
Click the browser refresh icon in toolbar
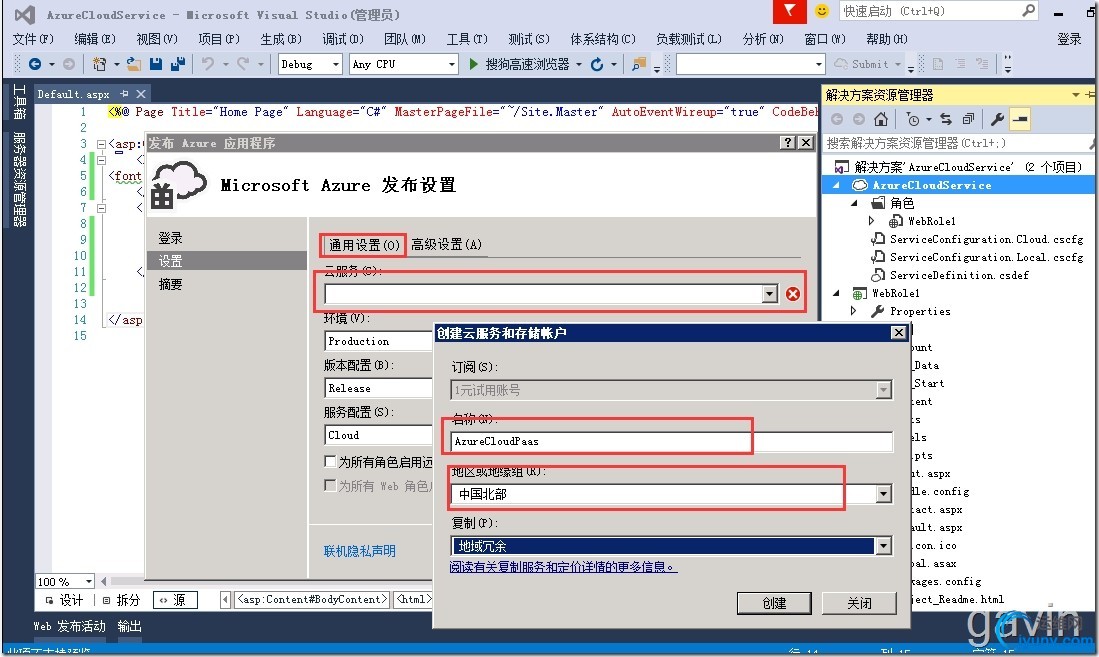pos(597,64)
